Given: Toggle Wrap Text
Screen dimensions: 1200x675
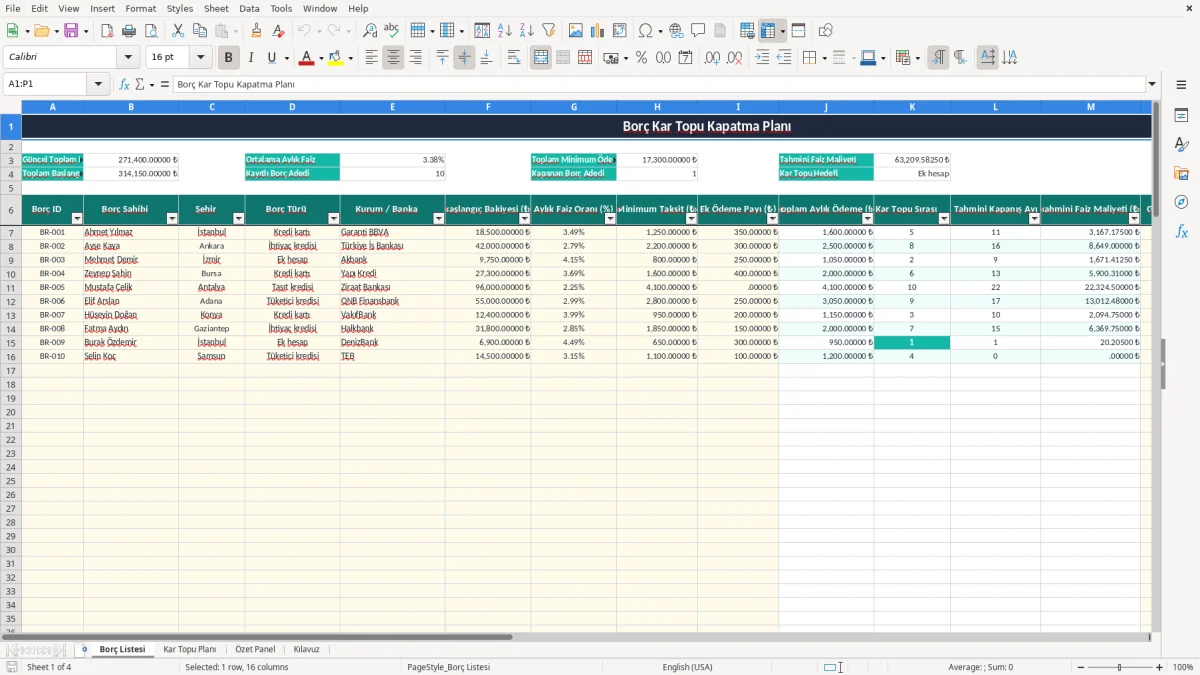Looking at the screenshot, I should pyautogui.click(x=514, y=58).
